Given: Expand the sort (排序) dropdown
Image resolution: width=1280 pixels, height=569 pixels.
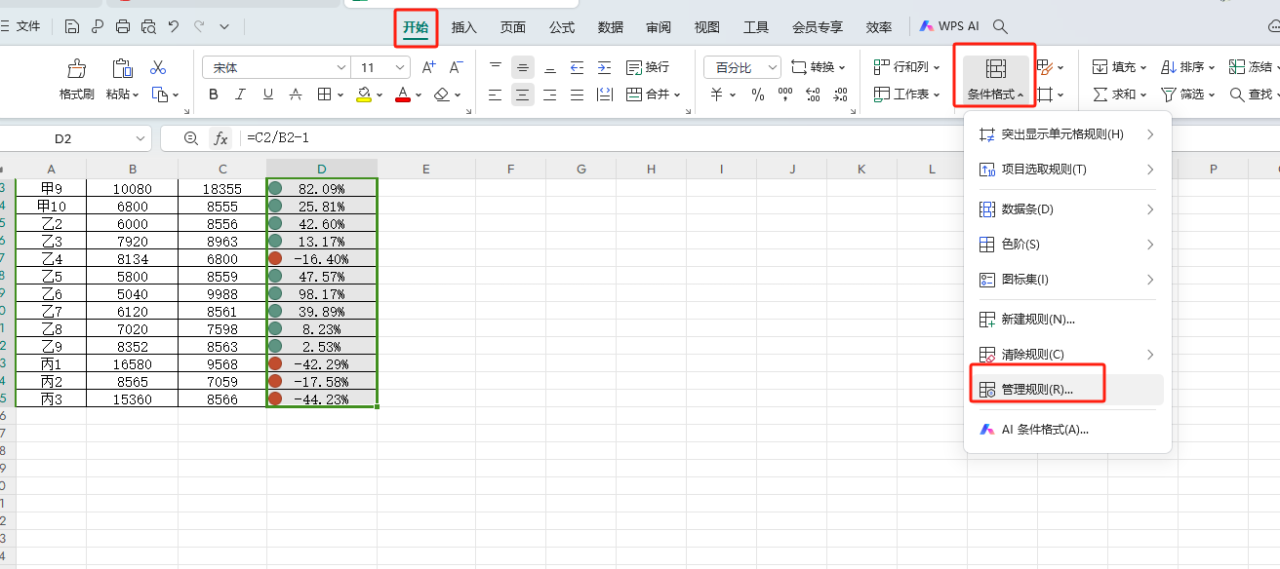Looking at the screenshot, I should click(1211, 67).
